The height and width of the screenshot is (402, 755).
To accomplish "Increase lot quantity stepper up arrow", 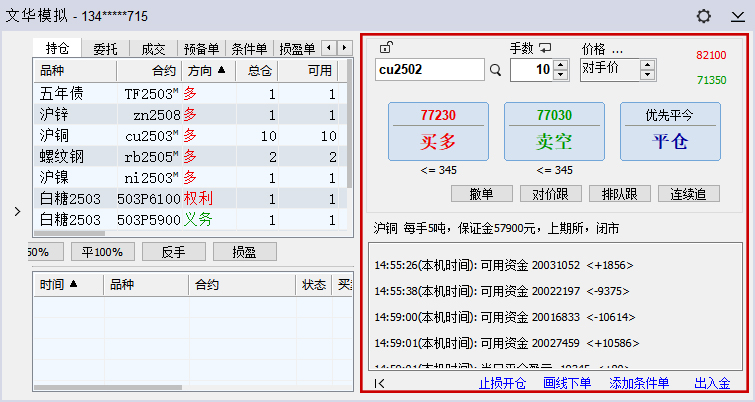I will 560,65.
